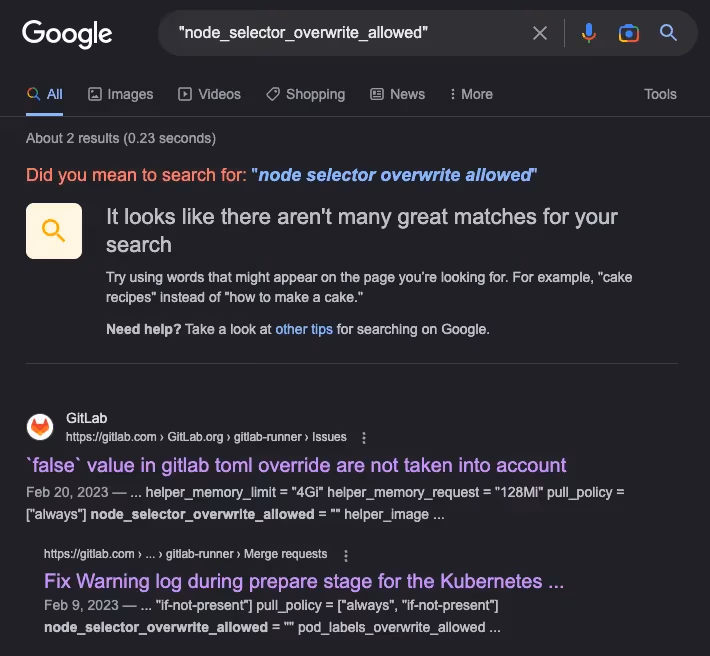
Task: Click "It looks like there aren't many great matches" heading
Action: coord(362,230)
